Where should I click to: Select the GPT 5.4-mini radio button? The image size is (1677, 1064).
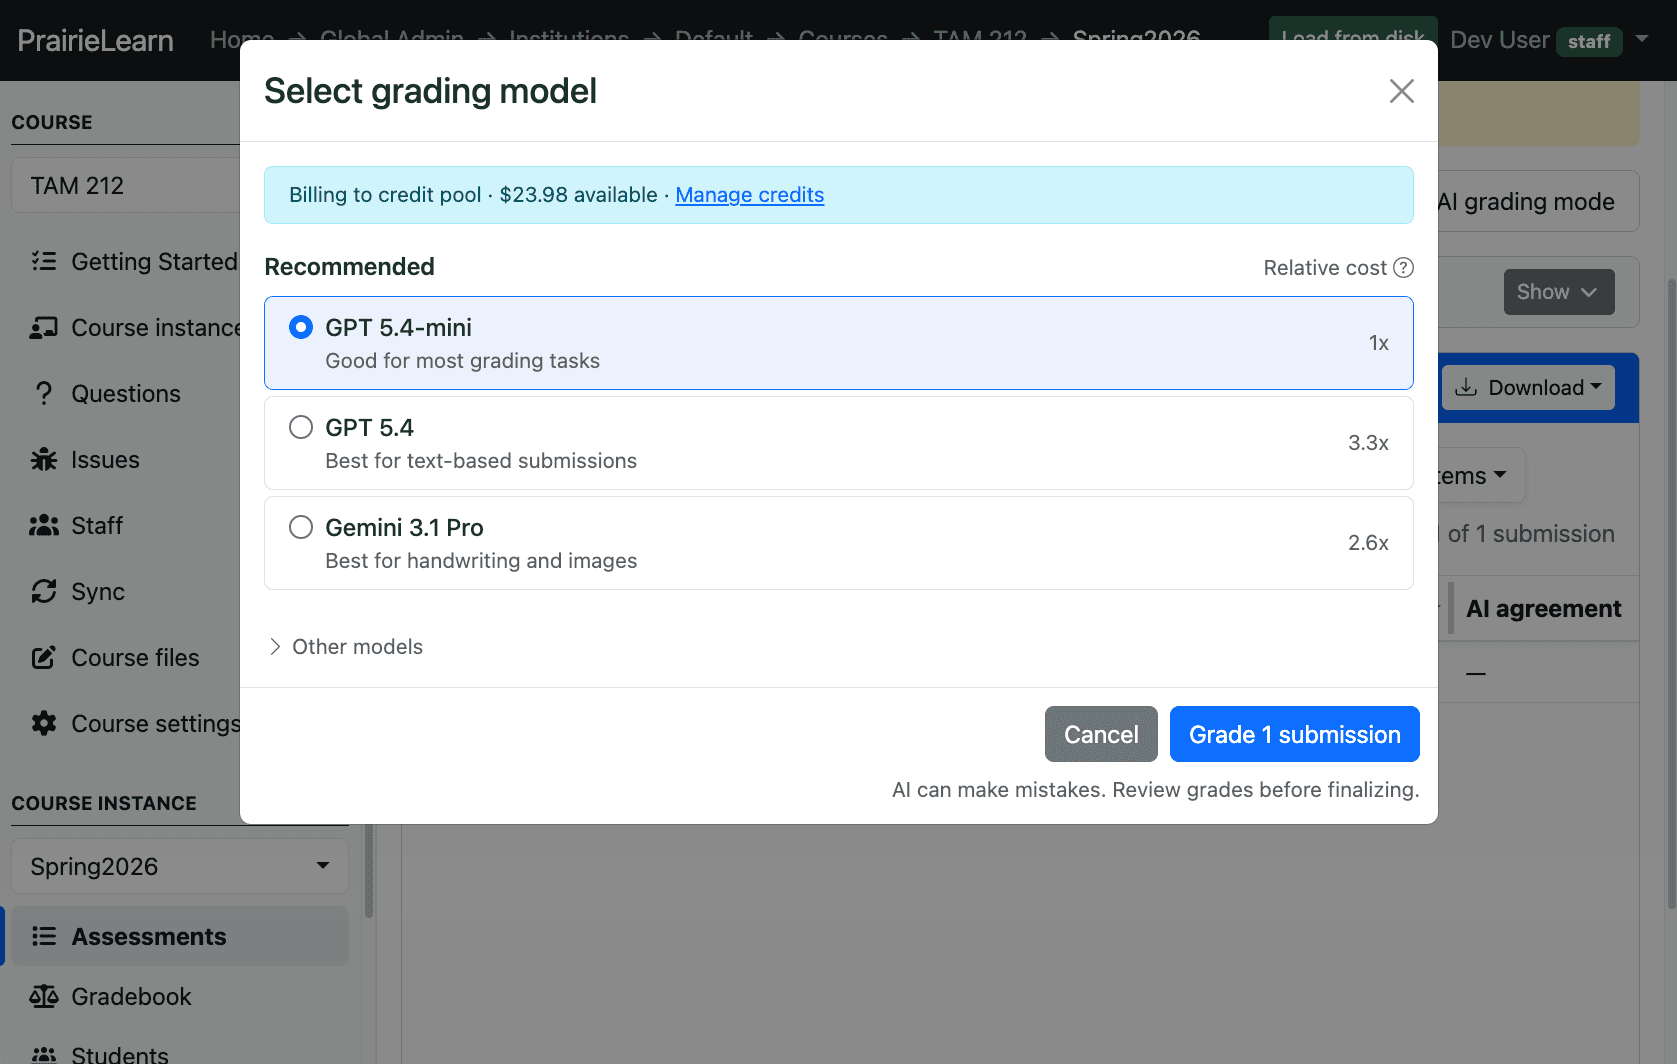pos(301,328)
